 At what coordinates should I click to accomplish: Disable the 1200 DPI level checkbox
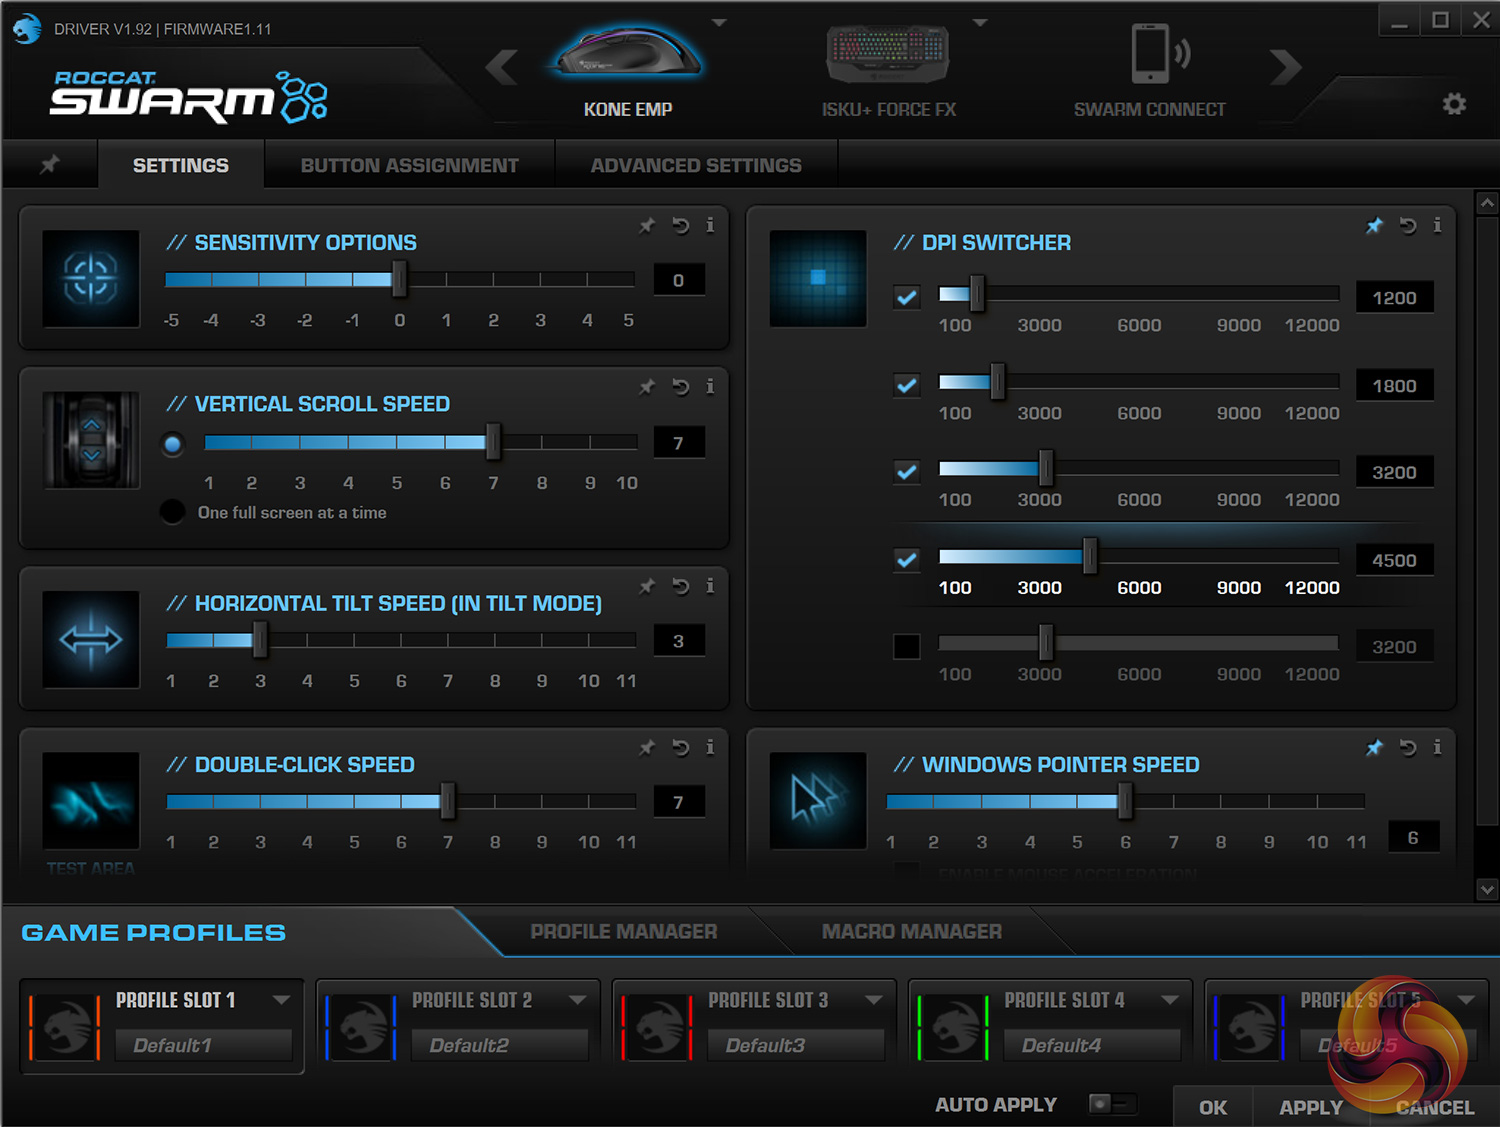(907, 297)
